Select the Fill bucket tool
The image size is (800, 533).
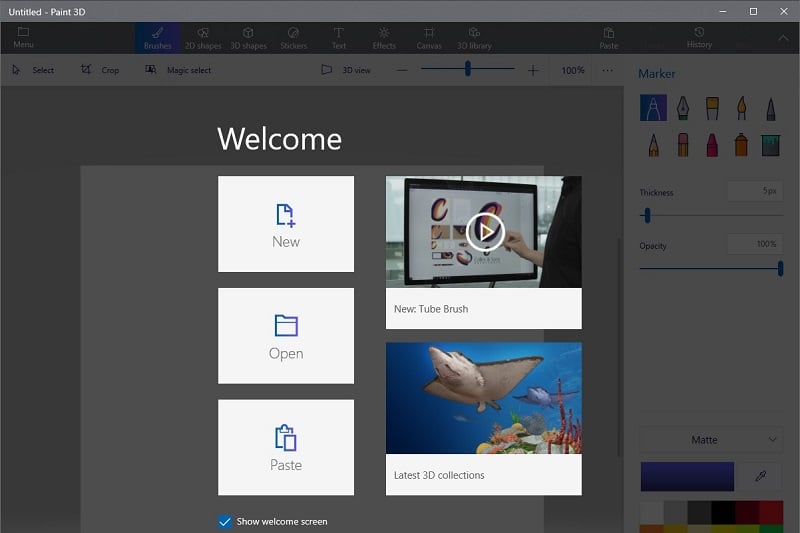pyautogui.click(x=770, y=145)
